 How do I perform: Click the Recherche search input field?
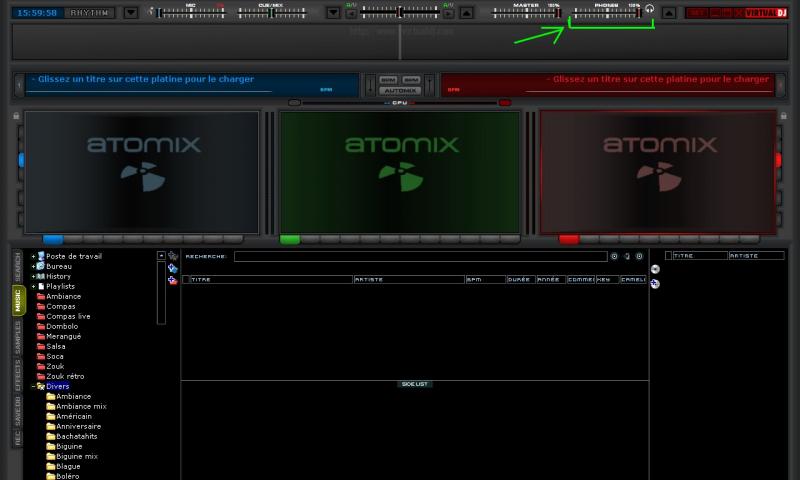coord(420,256)
